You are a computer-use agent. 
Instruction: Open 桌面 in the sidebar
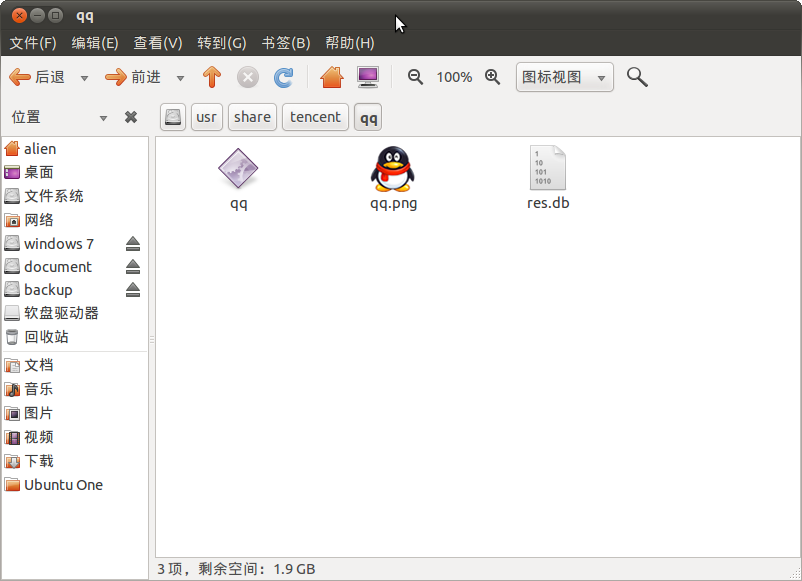tap(75, 172)
